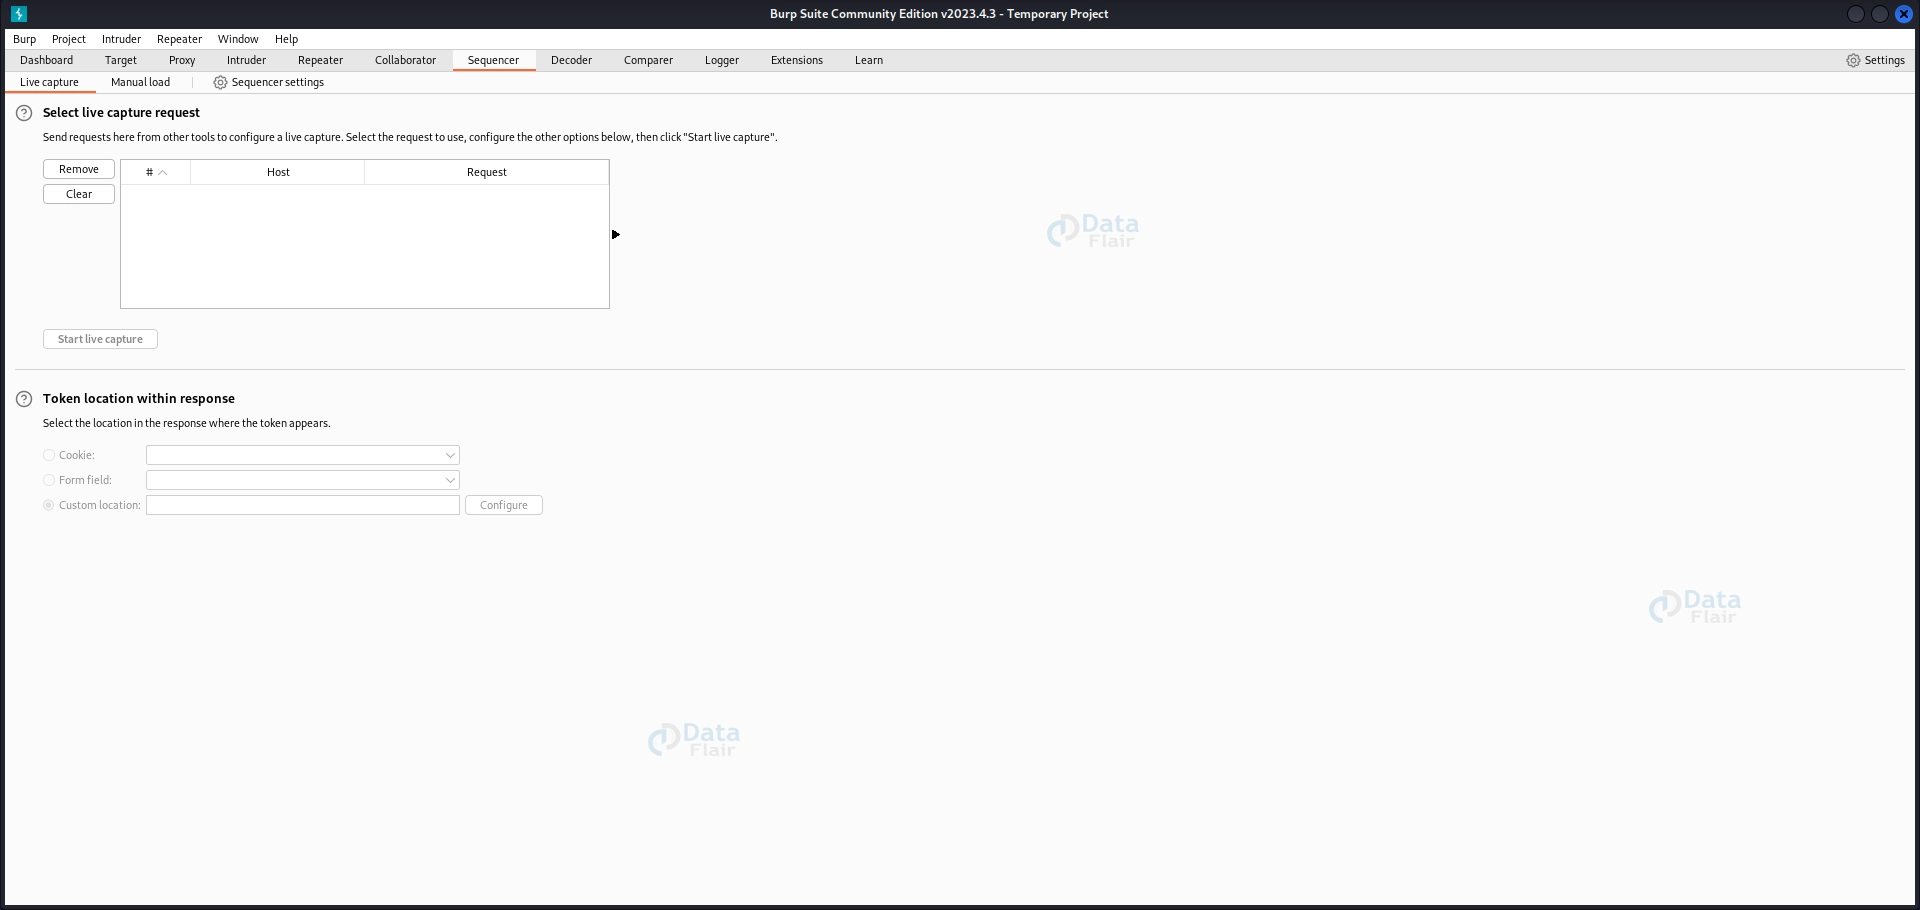Select the Live capture sub-tab
This screenshot has height=910, width=1920.
49,82
